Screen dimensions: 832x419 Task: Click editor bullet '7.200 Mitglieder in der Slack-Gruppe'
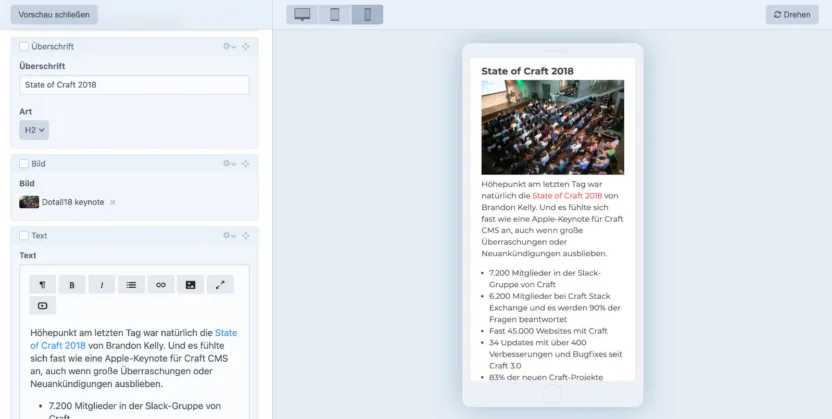tap(135, 406)
